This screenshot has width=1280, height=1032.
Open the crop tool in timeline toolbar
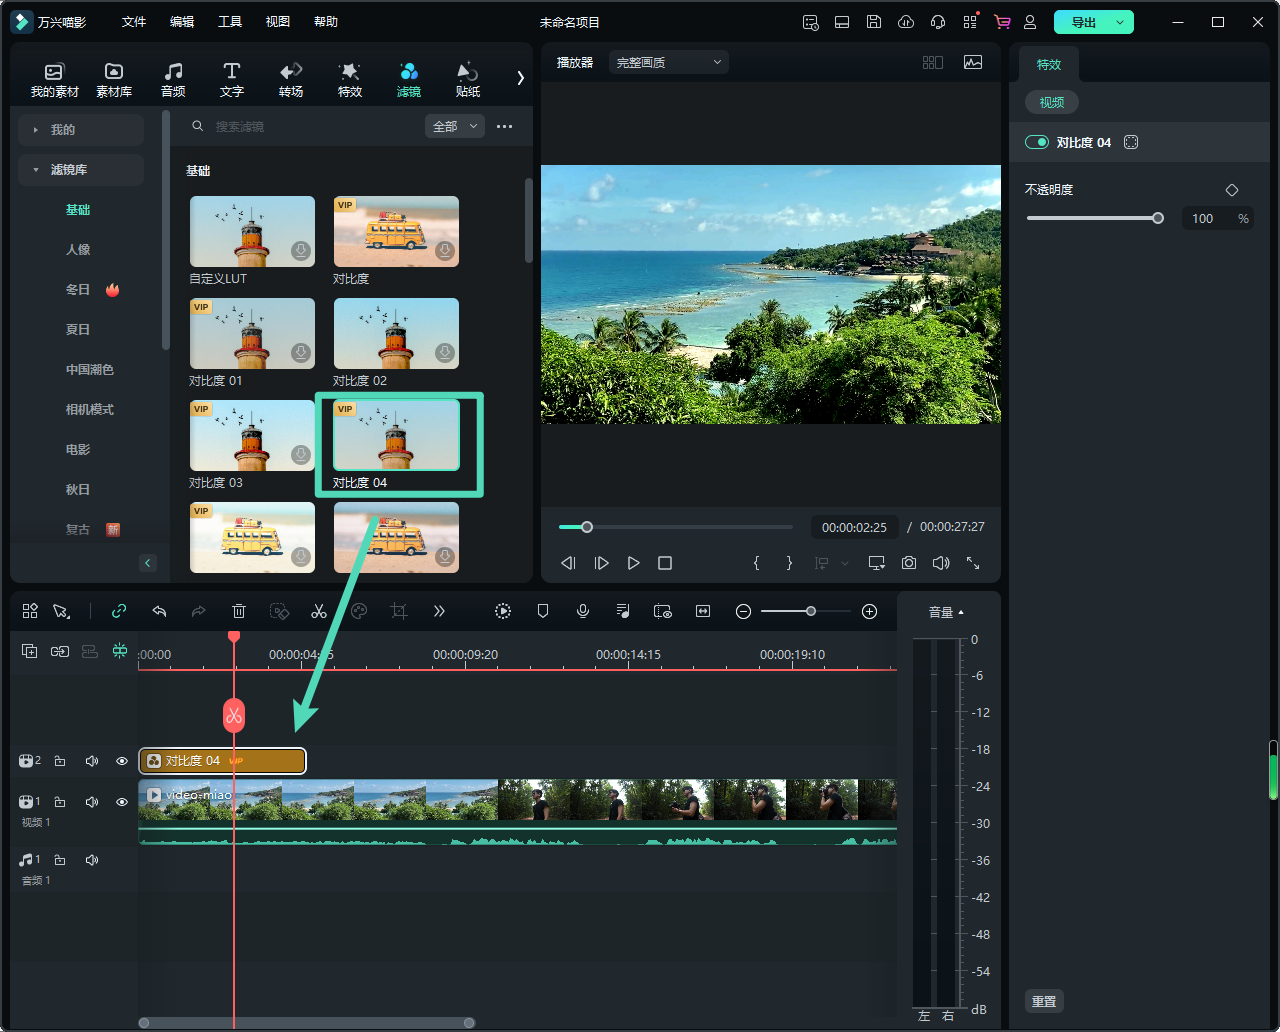[399, 611]
